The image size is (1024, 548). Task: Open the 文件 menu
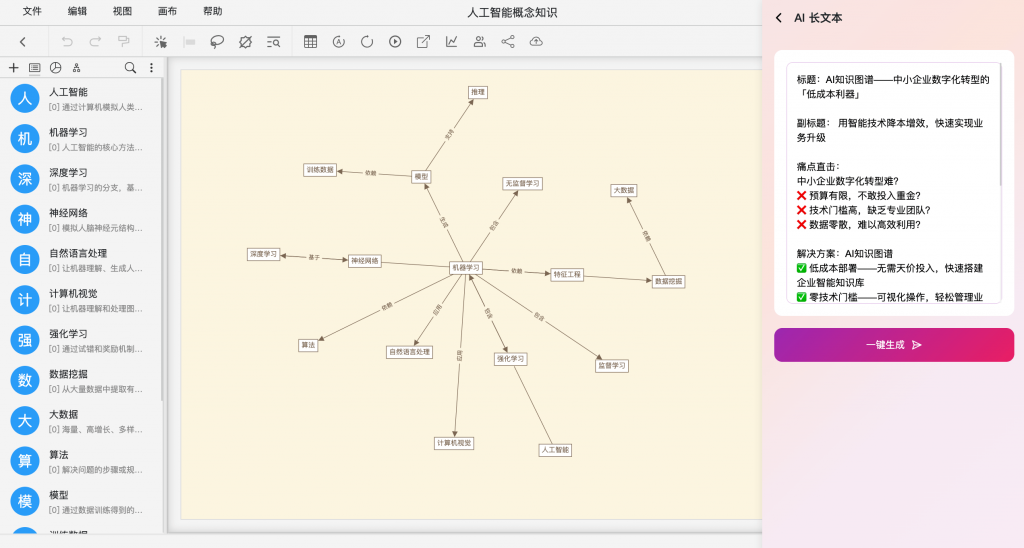32,11
